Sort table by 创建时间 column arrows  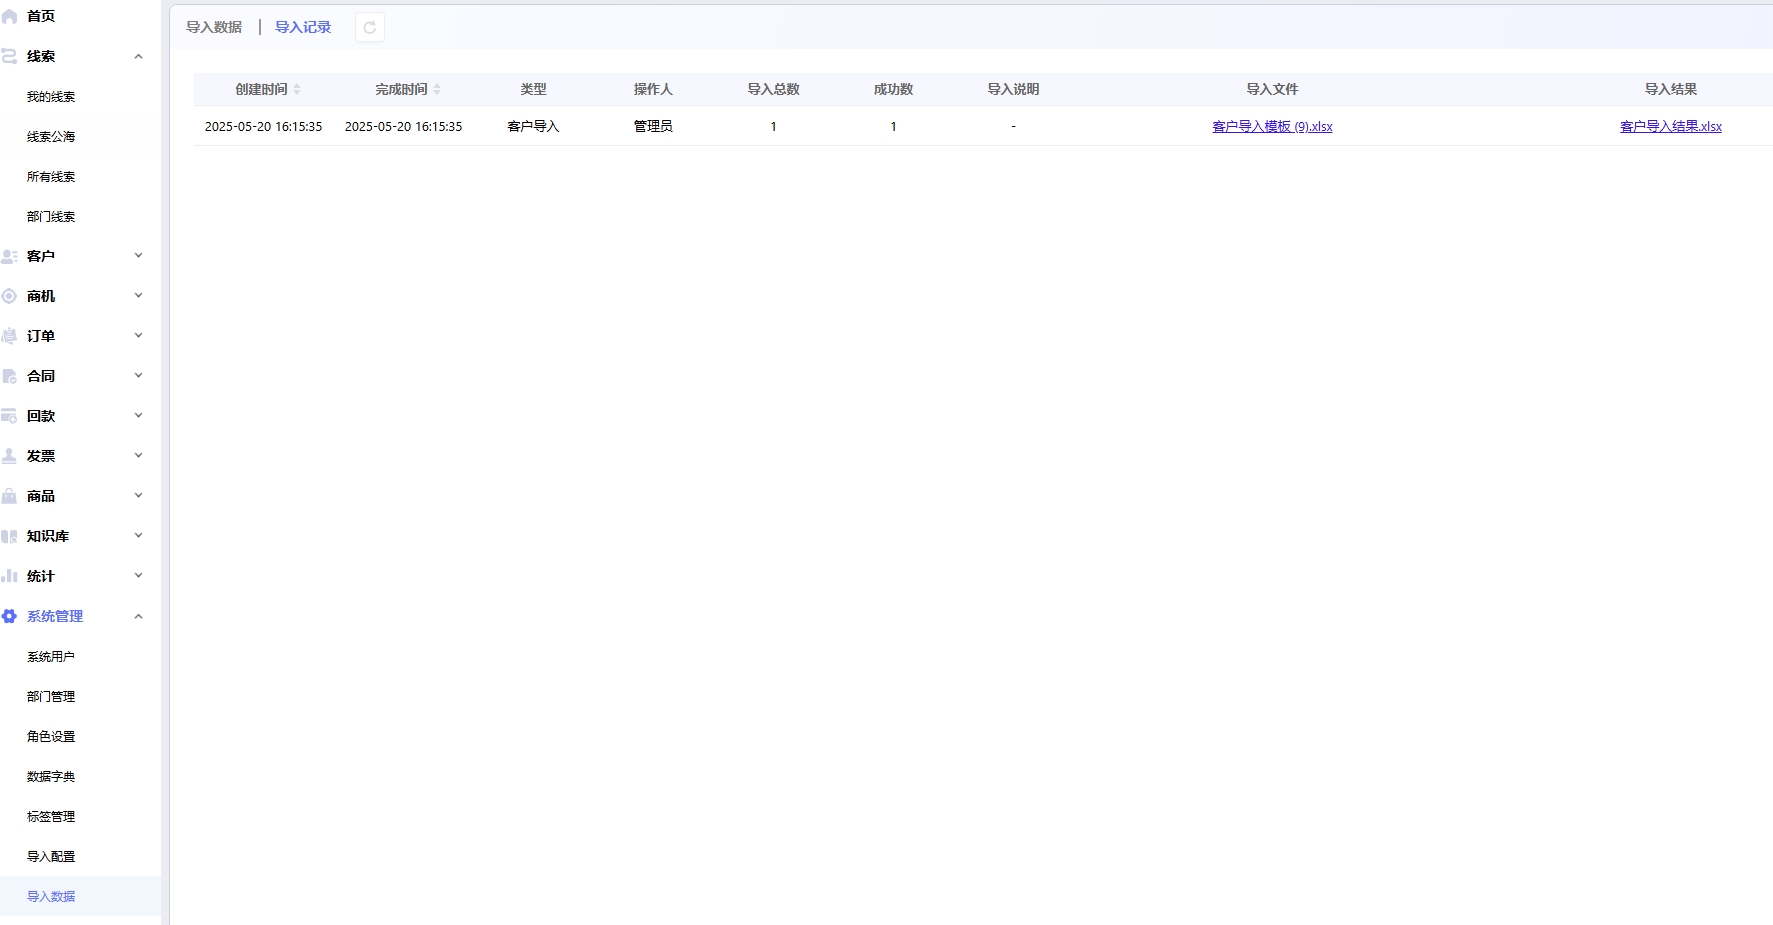[297, 90]
